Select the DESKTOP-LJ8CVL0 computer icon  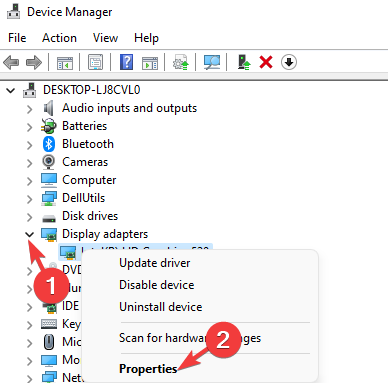tap(30, 90)
